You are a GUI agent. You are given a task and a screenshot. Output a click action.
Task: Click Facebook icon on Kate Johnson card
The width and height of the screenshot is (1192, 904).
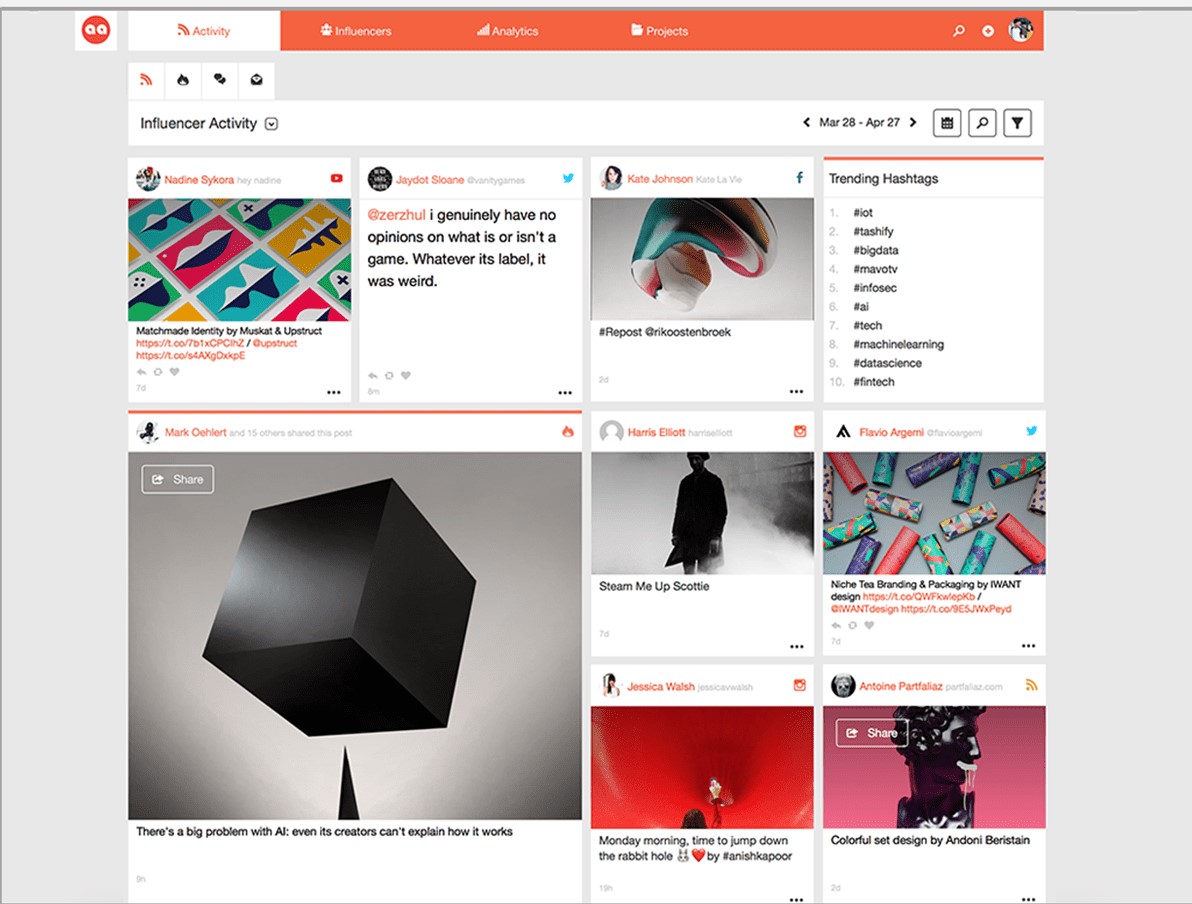tap(800, 178)
